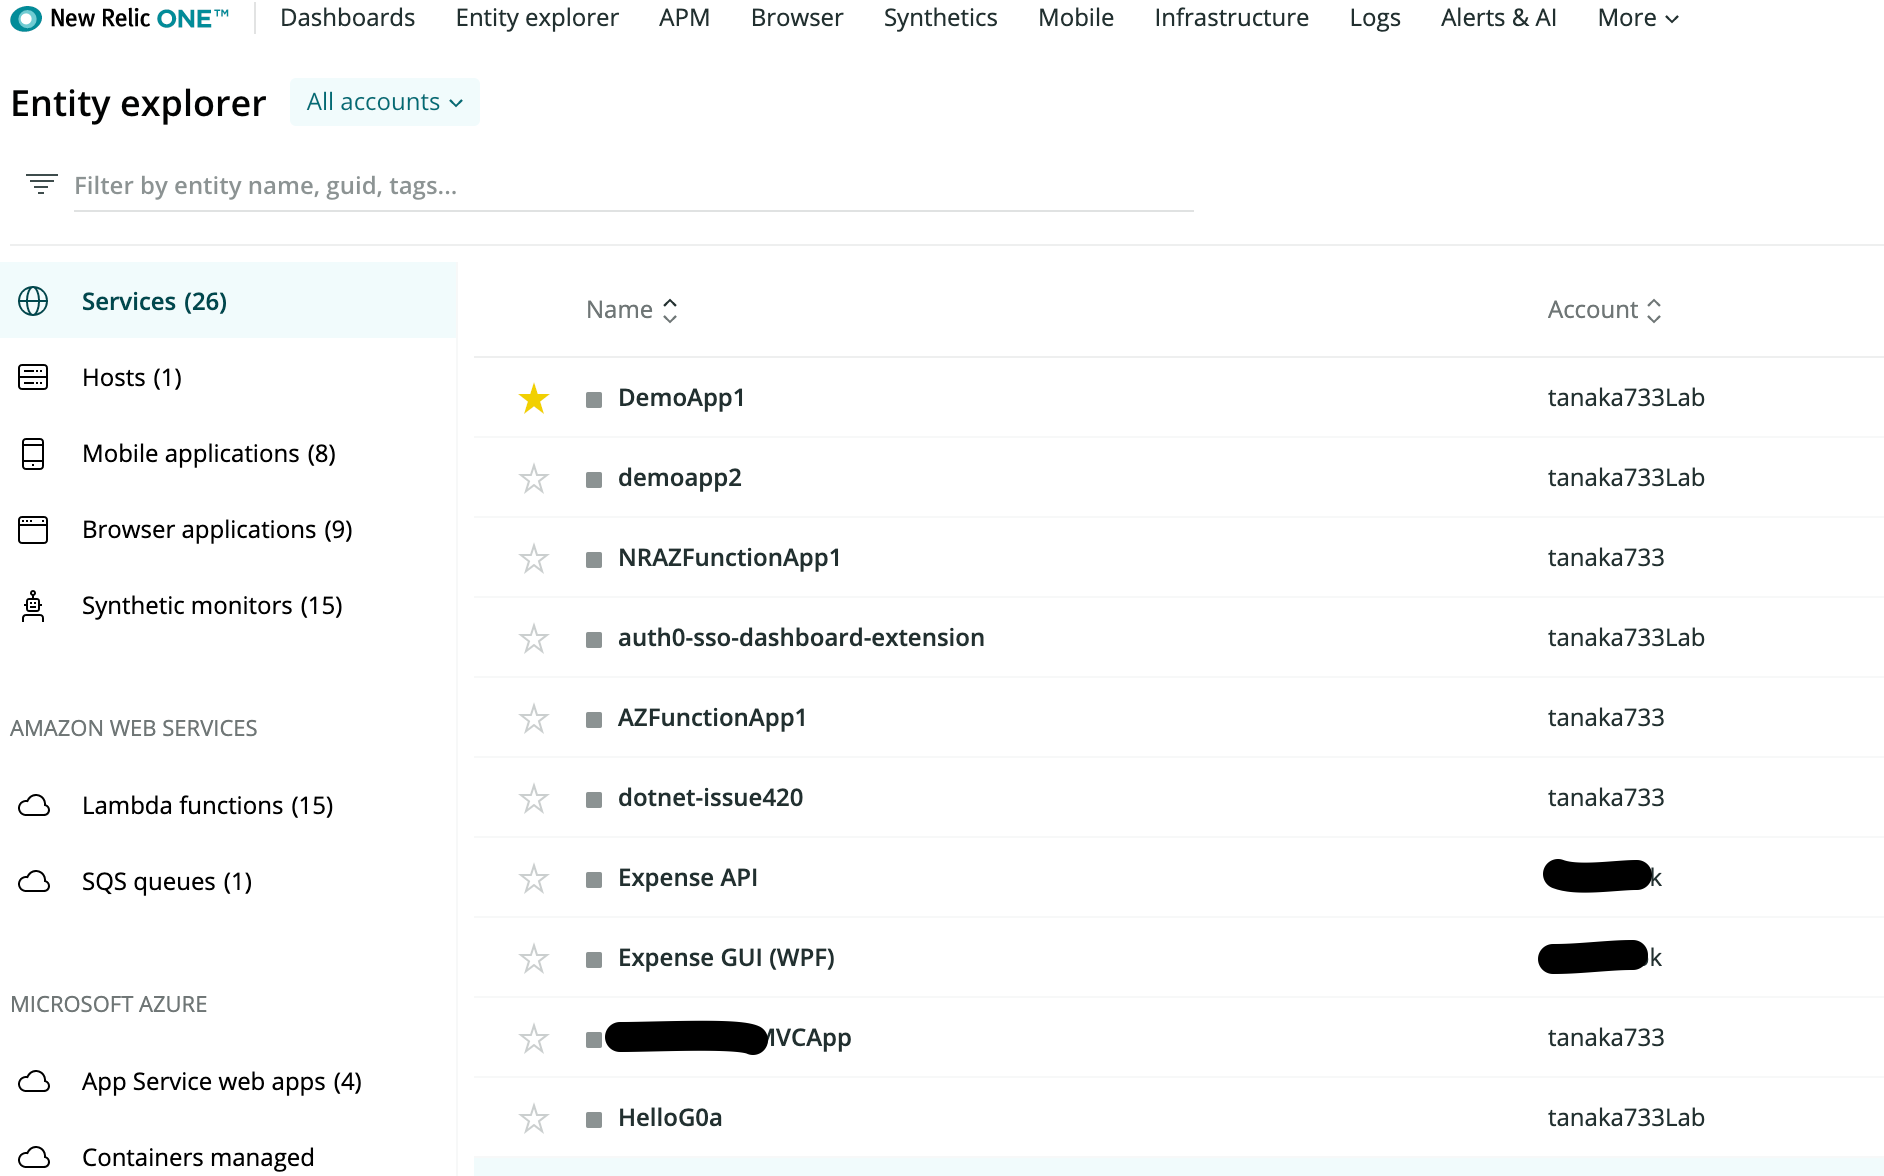Click the server icon beside Hosts
The image size is (1884, 1176).
[x=33, y=377]
